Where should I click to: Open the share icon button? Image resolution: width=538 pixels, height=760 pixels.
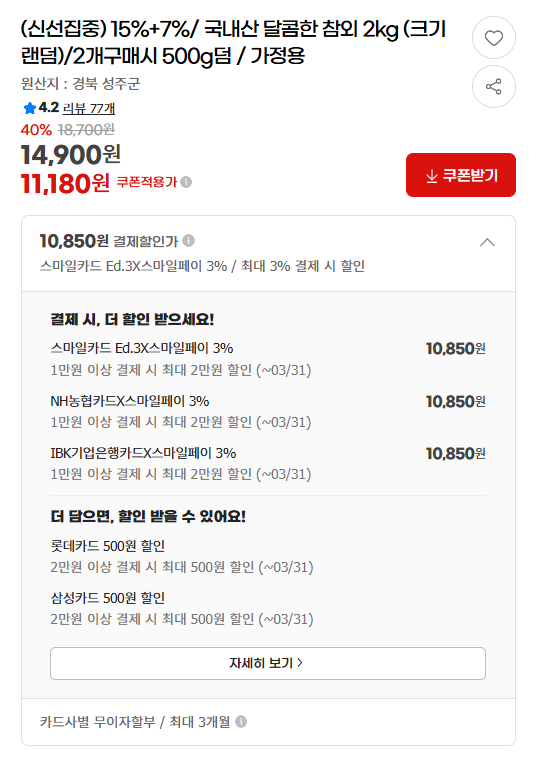[493, 87]
